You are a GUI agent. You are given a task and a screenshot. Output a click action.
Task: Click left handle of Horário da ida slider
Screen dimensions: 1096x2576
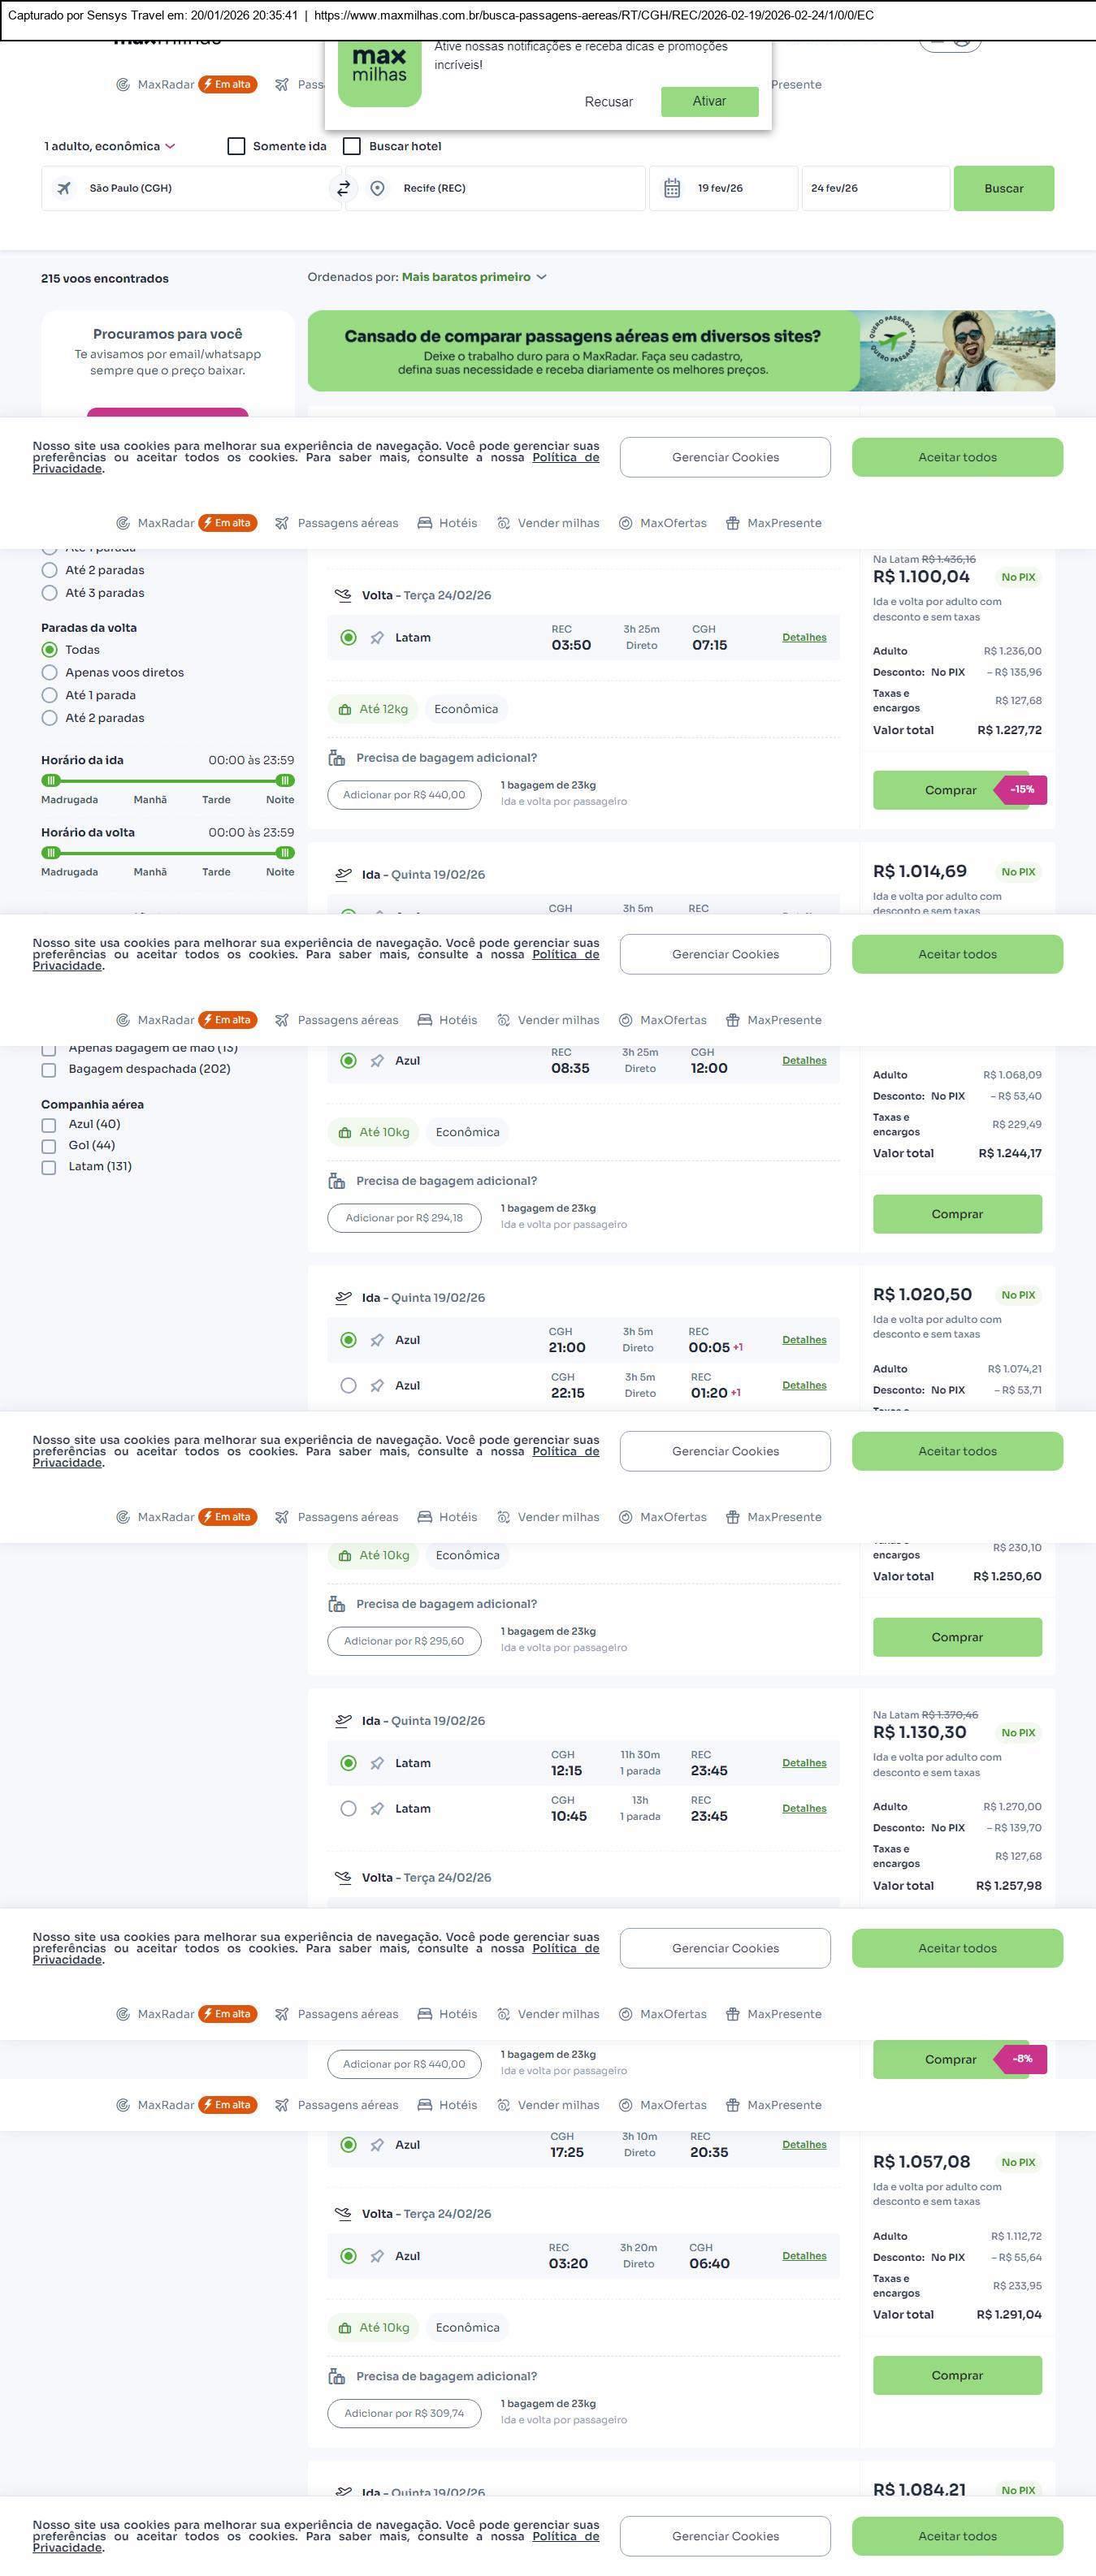[51, 780]
